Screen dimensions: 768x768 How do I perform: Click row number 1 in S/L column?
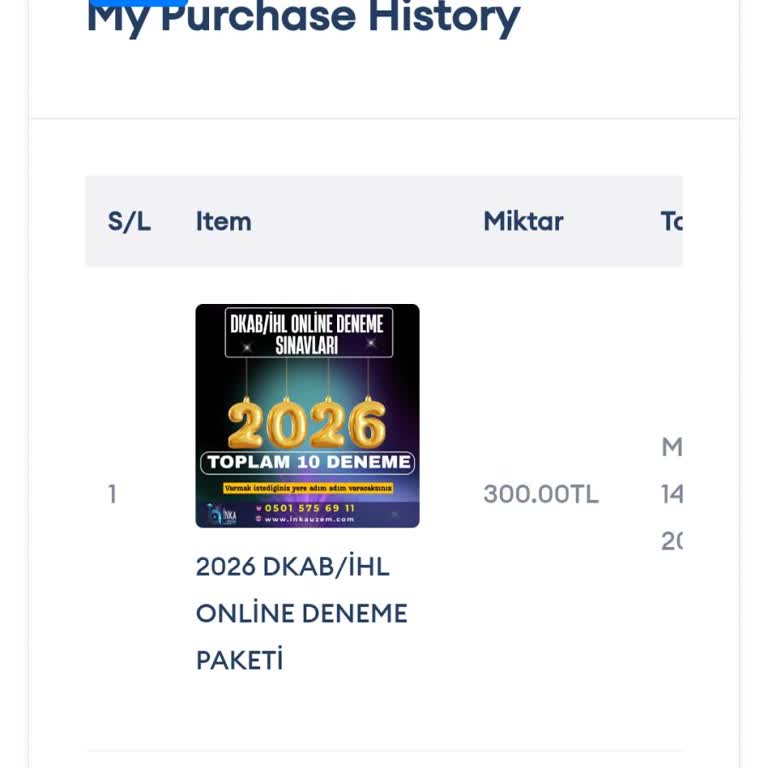pos(112,494)
